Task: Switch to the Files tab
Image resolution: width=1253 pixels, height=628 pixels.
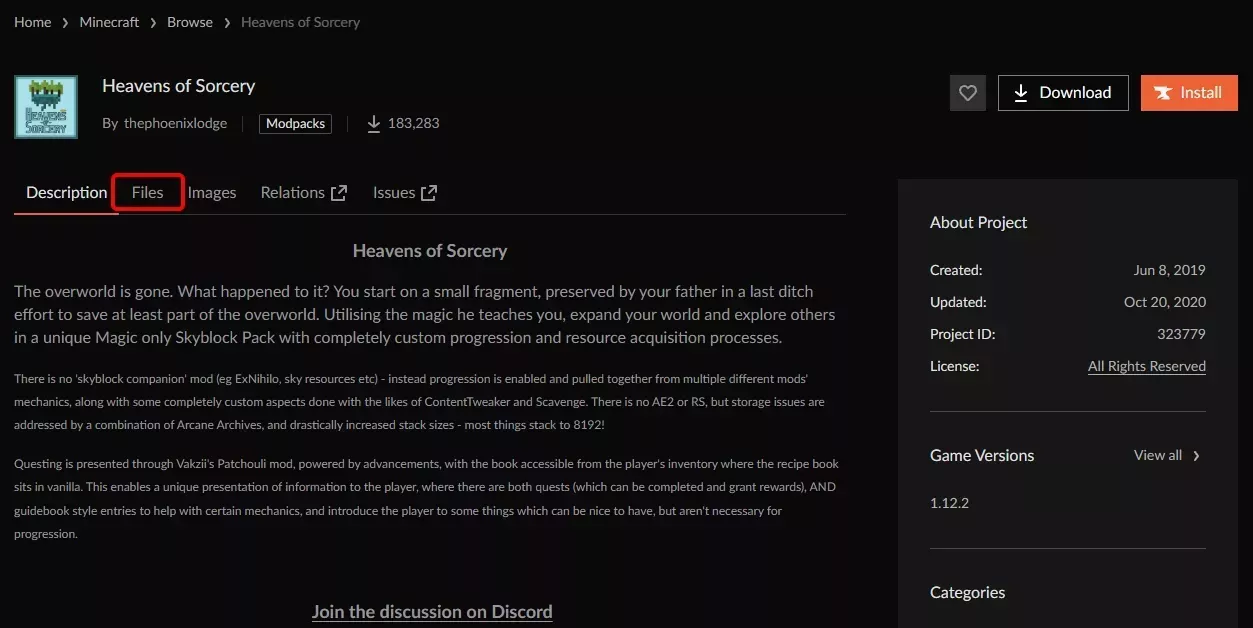Action: pyautogui.click(x=147, y=192)
